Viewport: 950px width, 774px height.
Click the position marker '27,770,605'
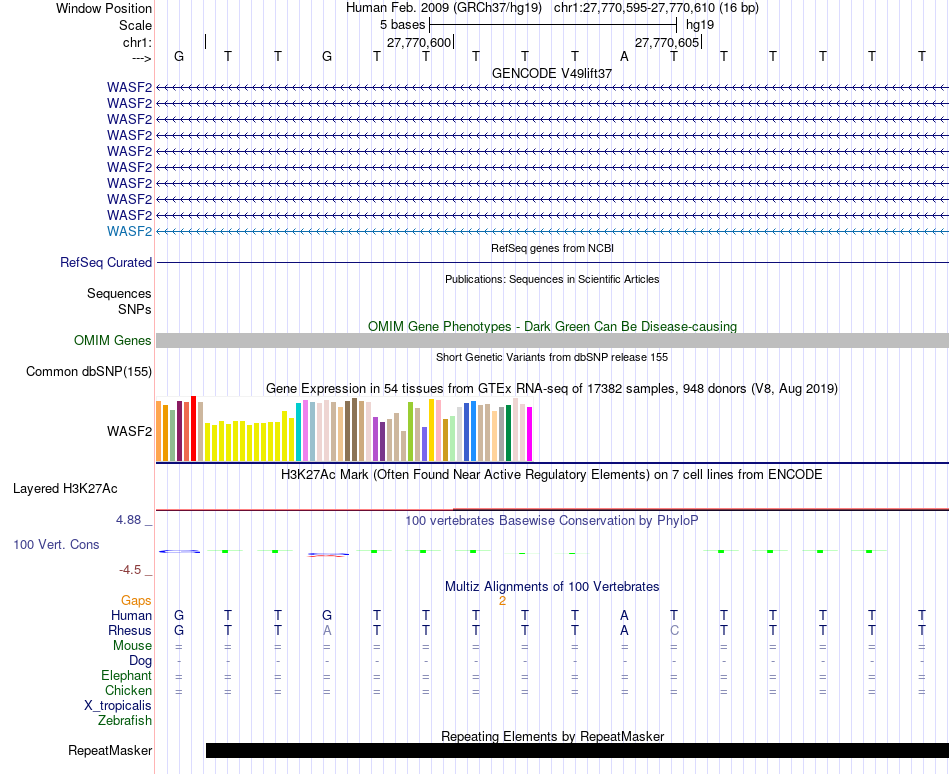tap(666, 42)
